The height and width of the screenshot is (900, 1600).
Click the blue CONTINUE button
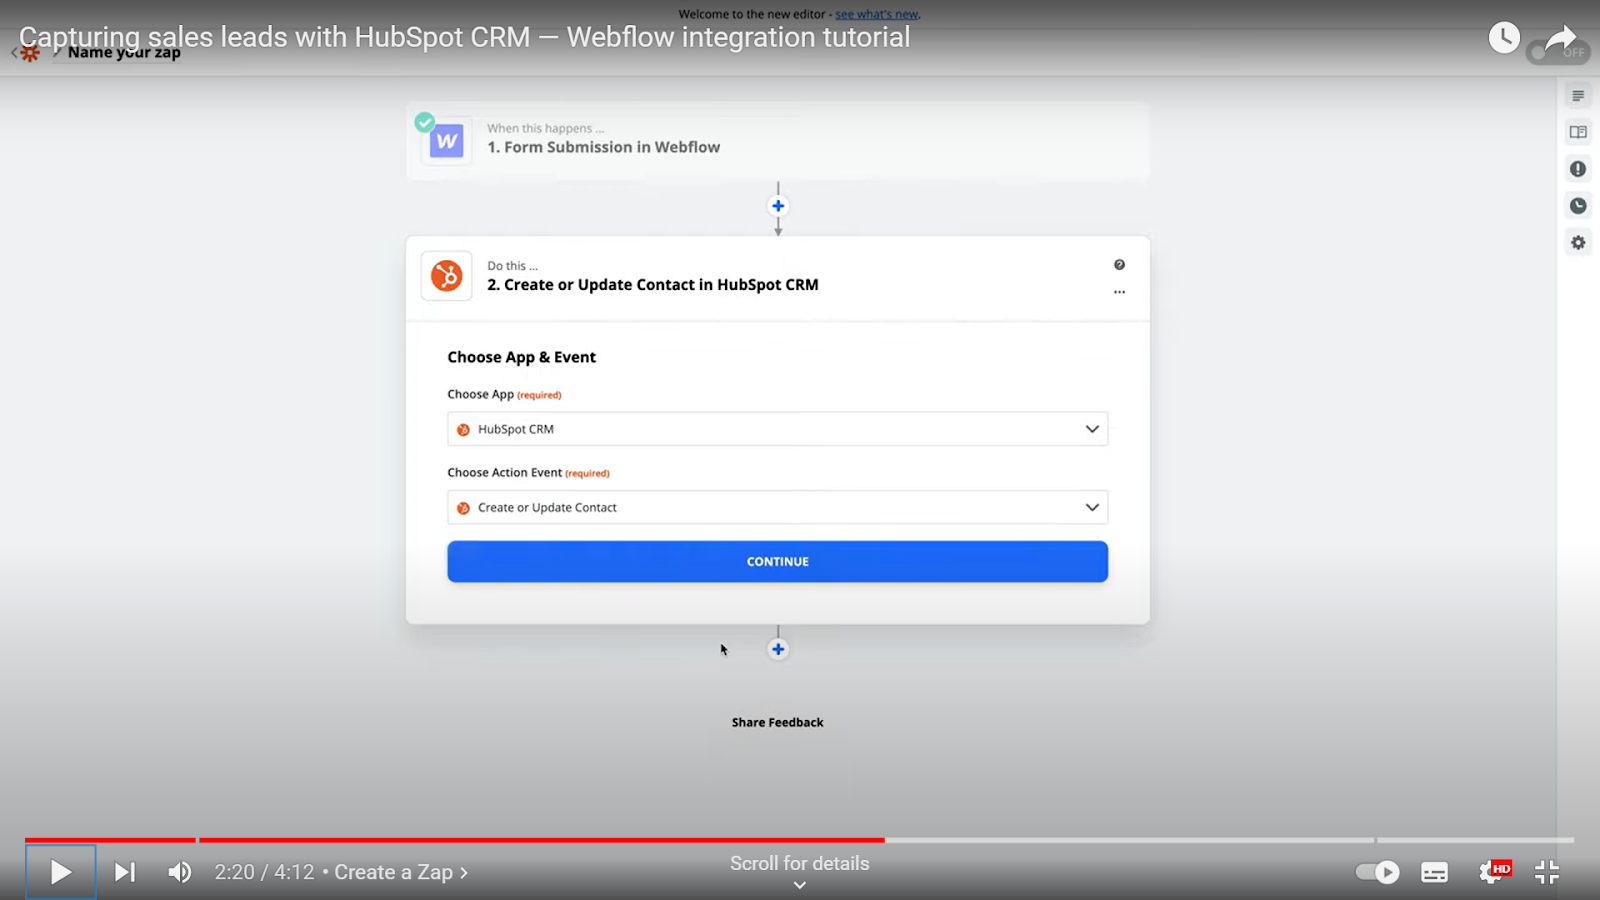pyautogui.click(x=777, y=562)
